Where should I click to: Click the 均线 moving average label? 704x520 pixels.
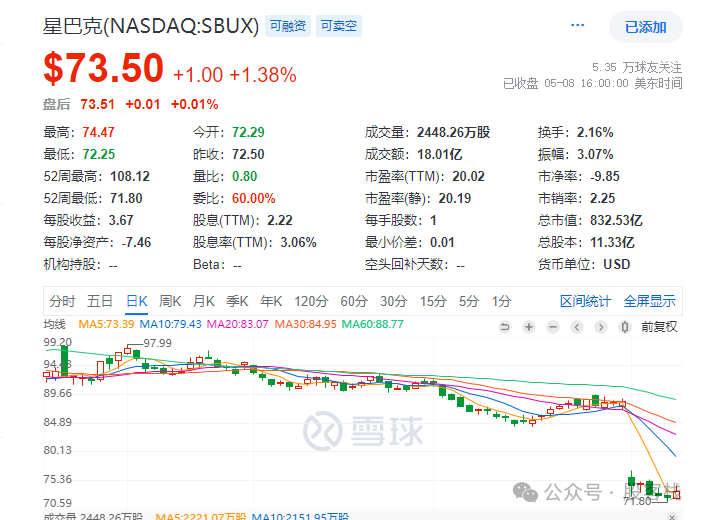click(54, 324)
